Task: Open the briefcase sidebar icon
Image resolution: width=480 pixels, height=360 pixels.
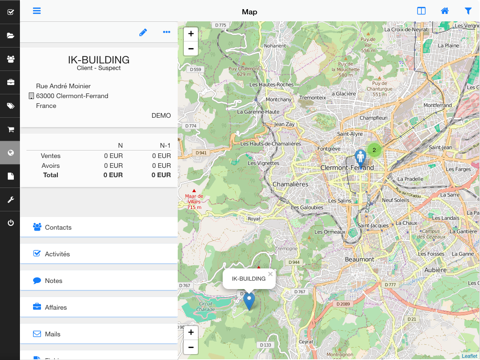Action: 11,82
